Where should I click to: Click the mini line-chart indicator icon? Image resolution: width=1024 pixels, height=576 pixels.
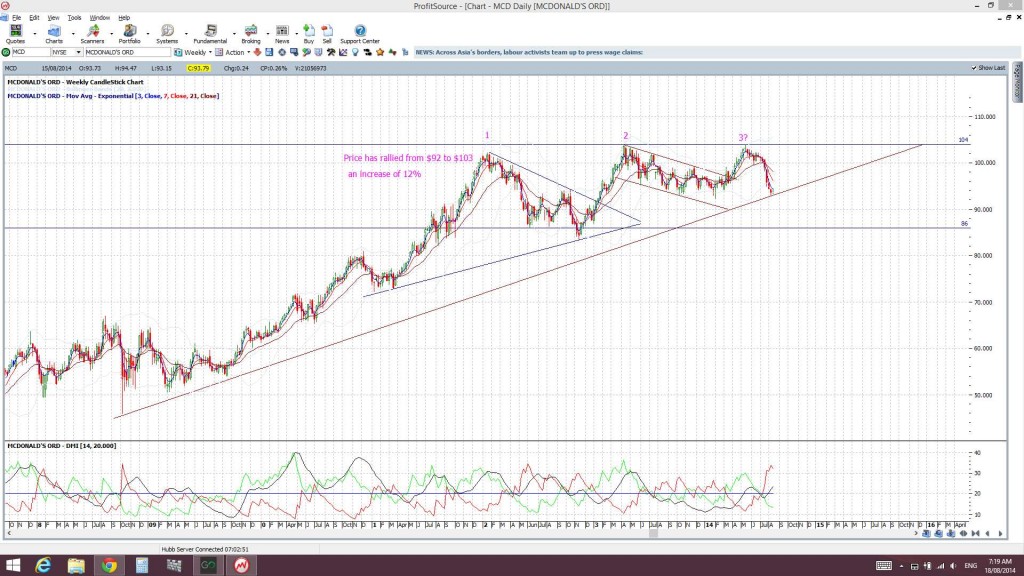[x=343, y=52]
